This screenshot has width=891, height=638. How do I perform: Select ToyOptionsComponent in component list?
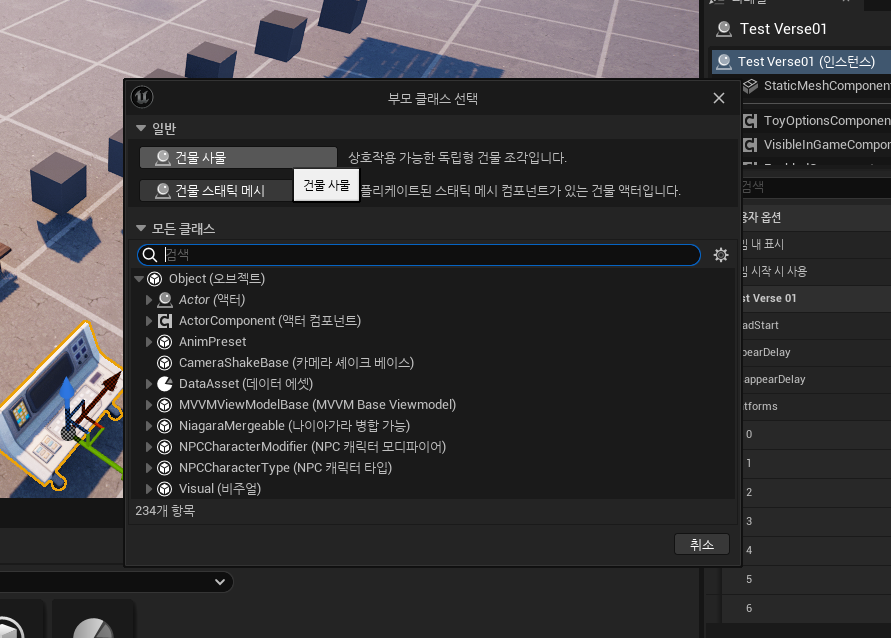click(817, 120)
